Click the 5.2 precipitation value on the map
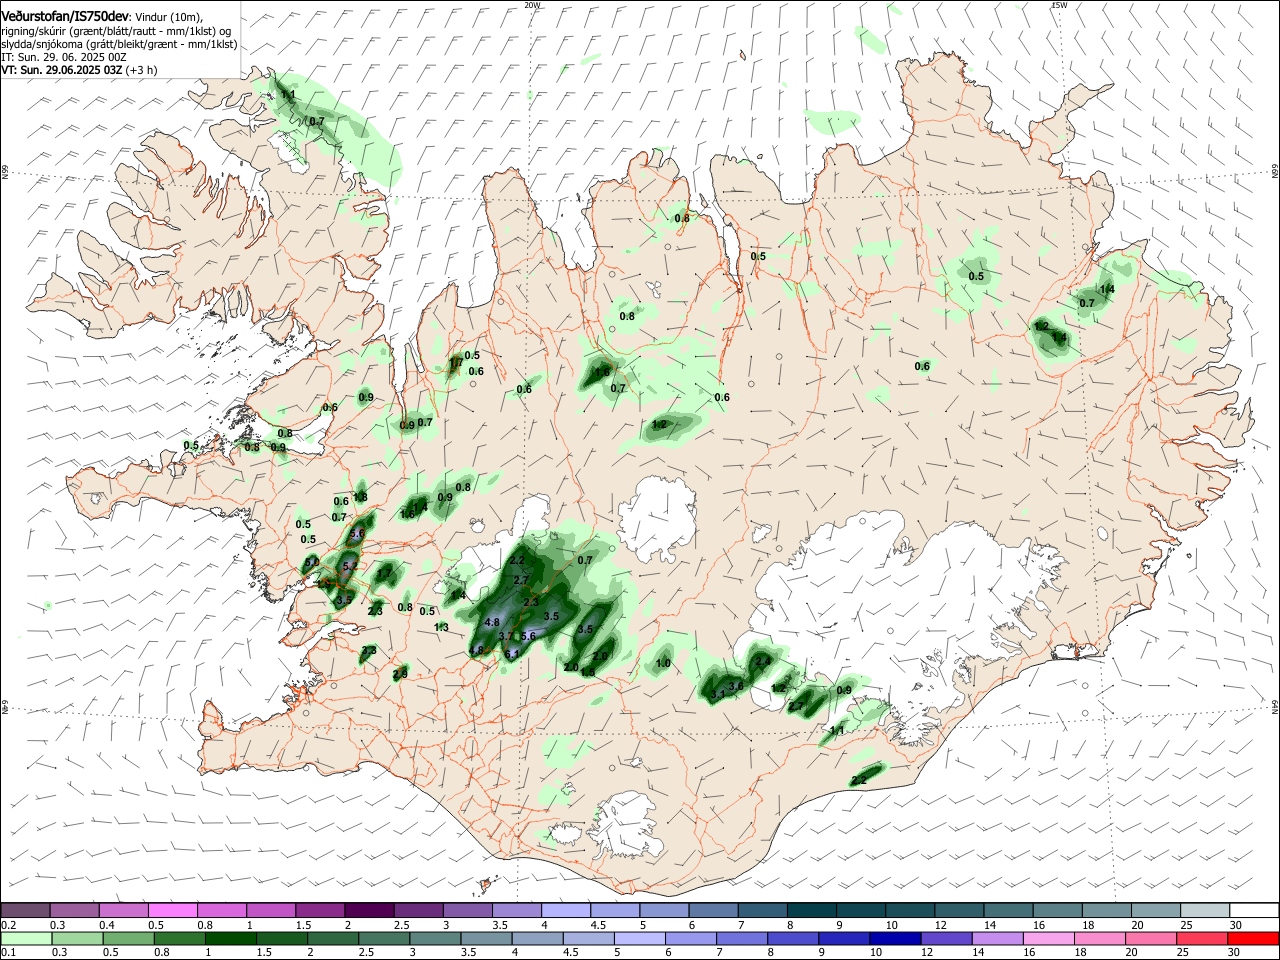Viewport: 1280px width, 960px height. 350,566
